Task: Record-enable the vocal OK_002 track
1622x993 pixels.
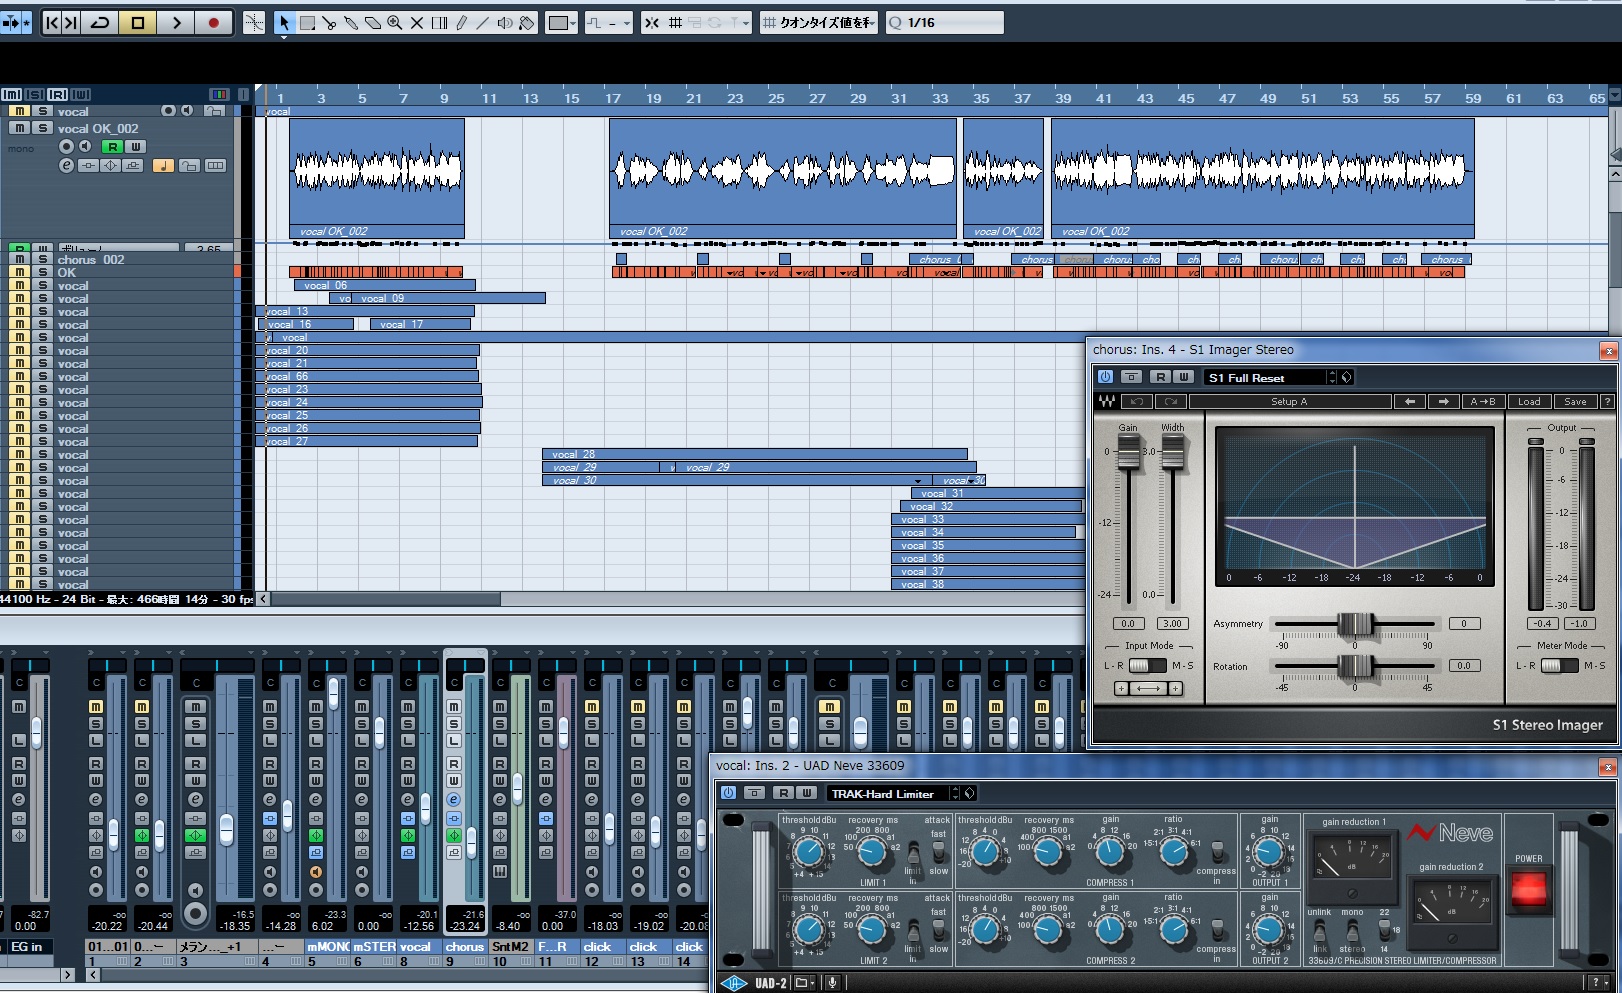Action: coord(66,146)
